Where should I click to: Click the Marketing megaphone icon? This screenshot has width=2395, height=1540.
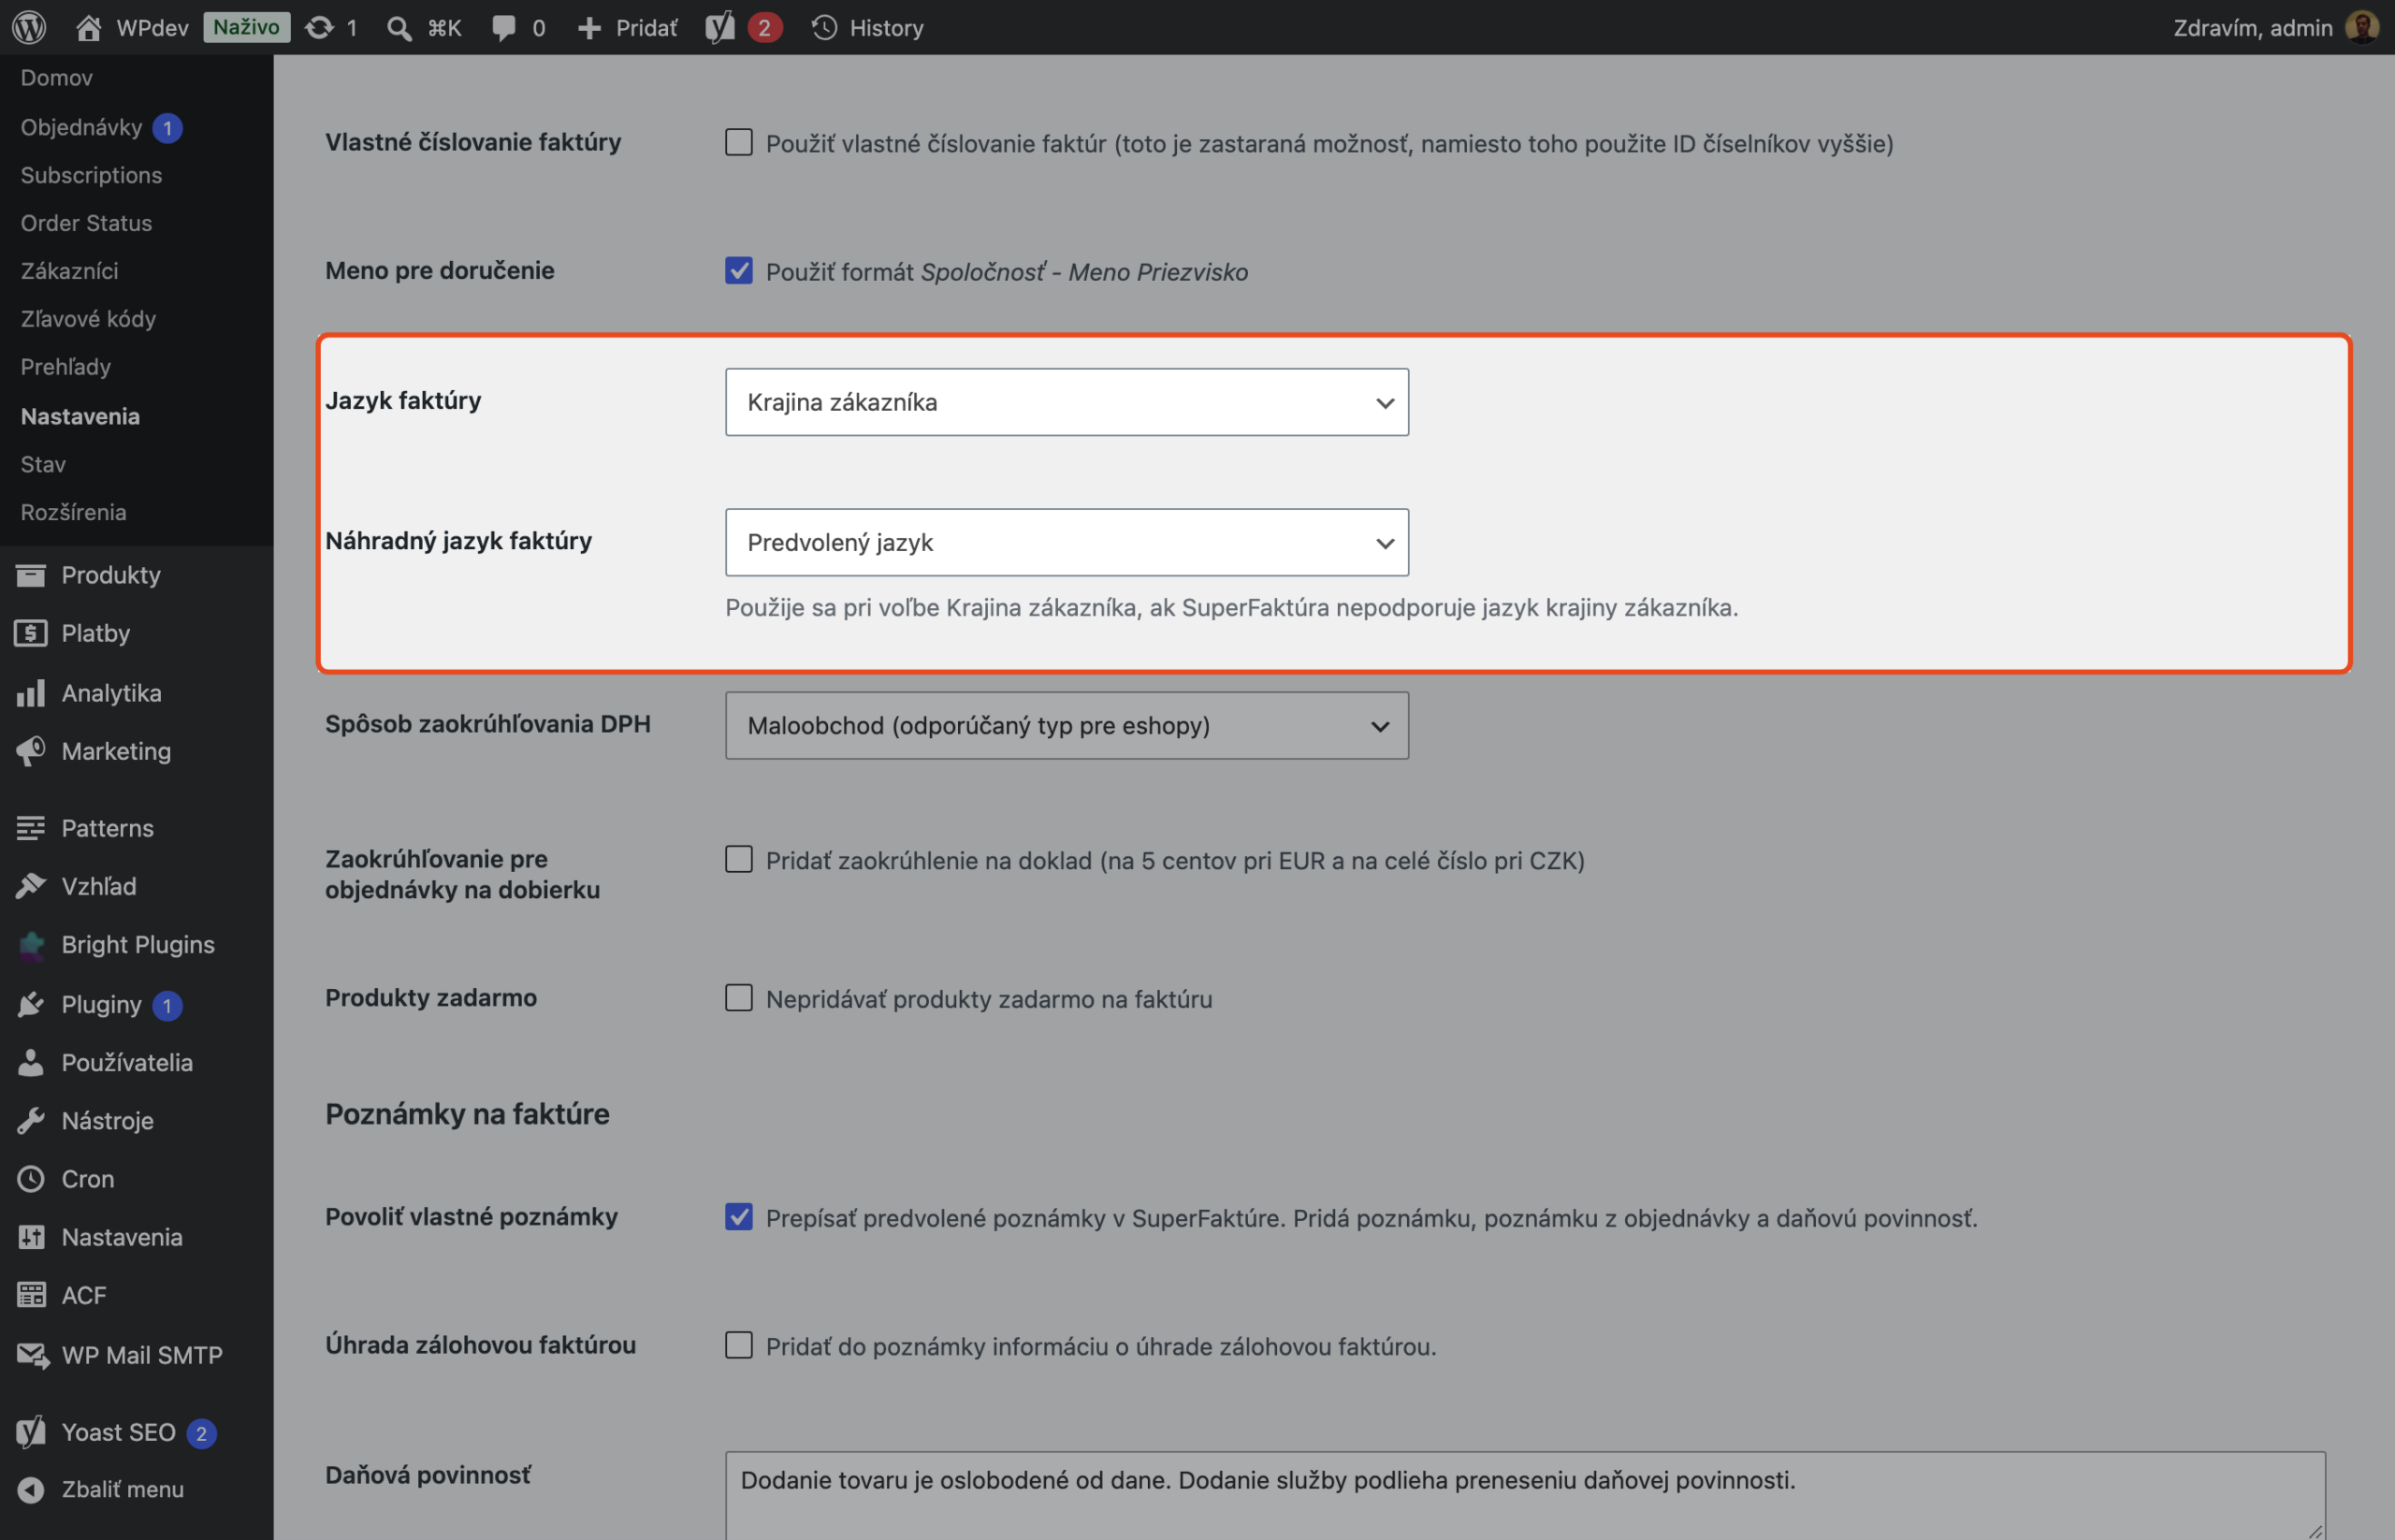31,751
